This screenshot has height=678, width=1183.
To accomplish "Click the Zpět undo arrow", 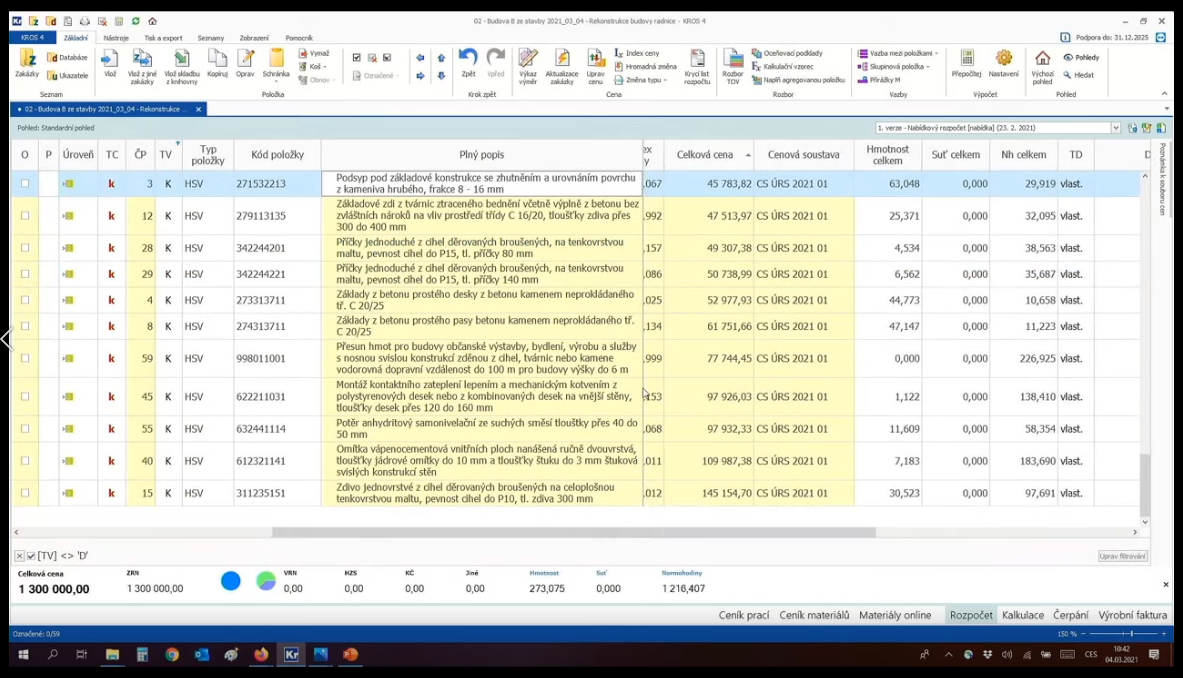I will tap(469, 63).
